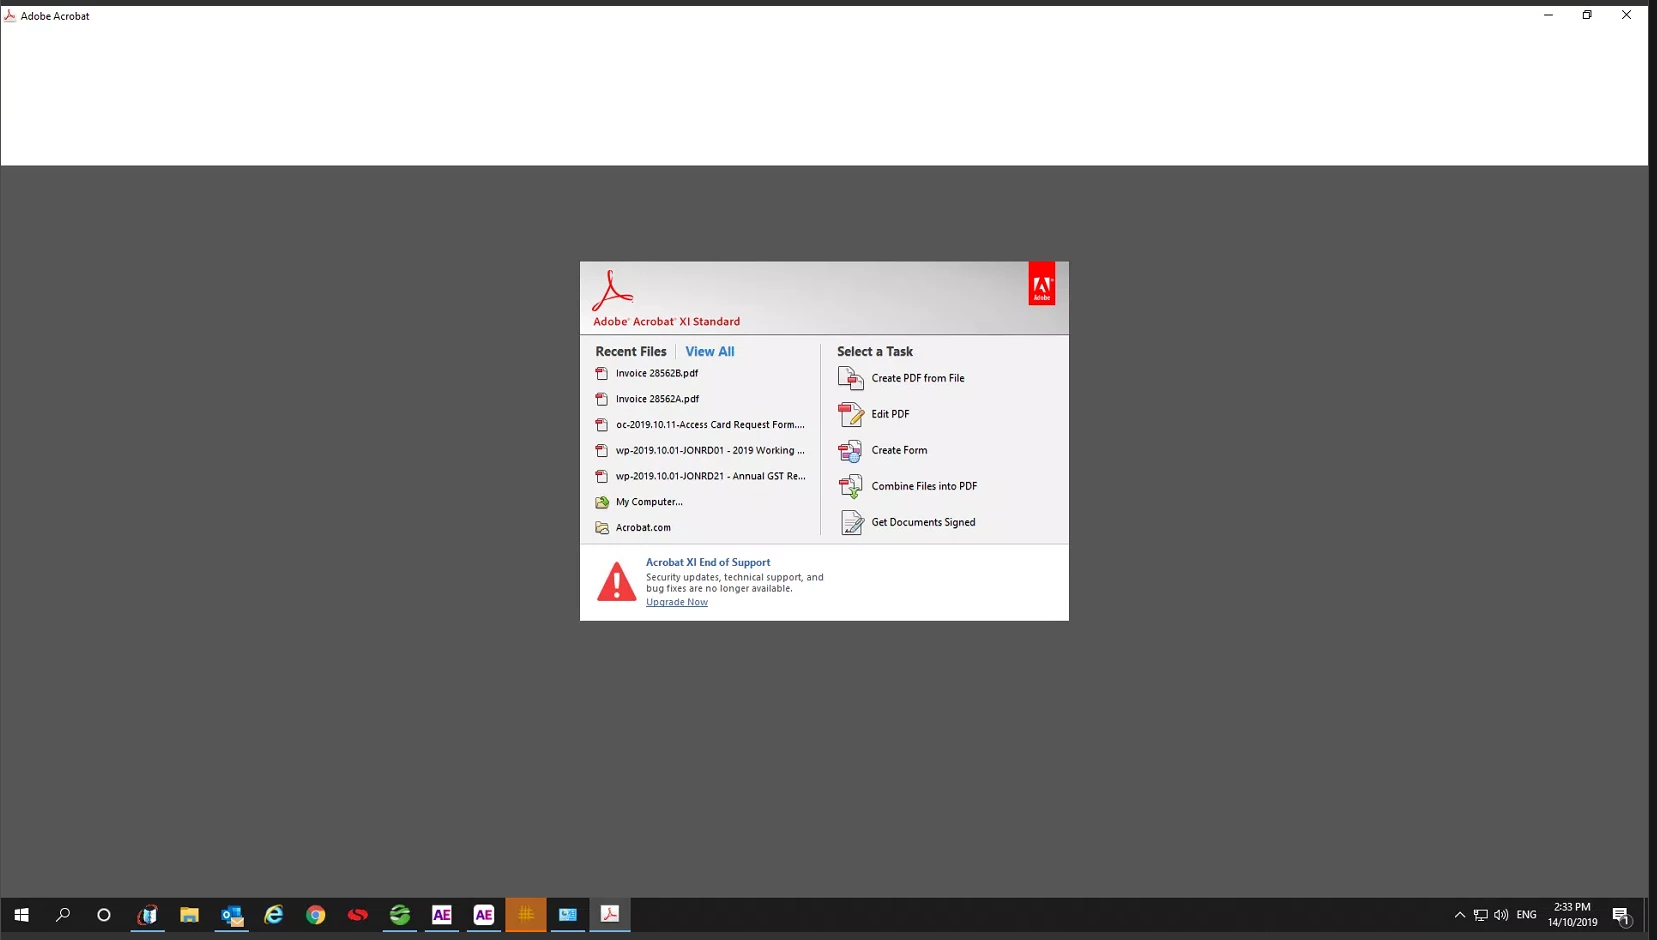The height and width of the screenshot is (940, 1657).
Task: Switch to the blue ID card app on taskbar
Action: [568, 915]
